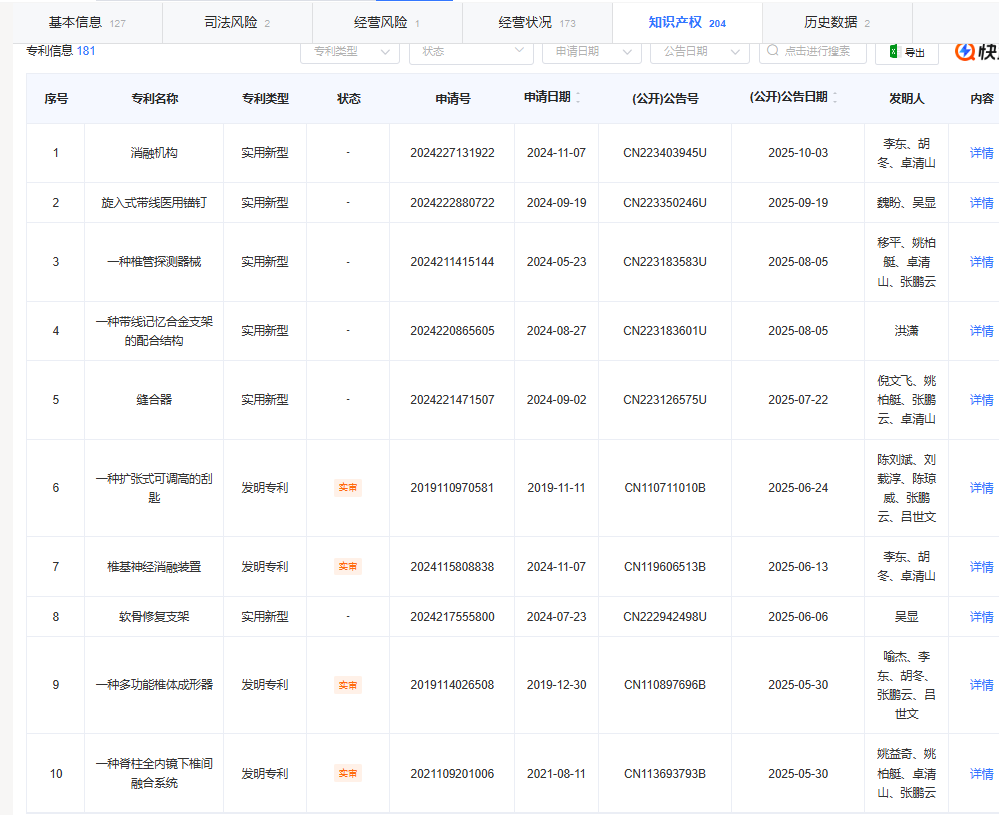Sort by (公开)公告日期 using the sort arrows

pos(835,98)
